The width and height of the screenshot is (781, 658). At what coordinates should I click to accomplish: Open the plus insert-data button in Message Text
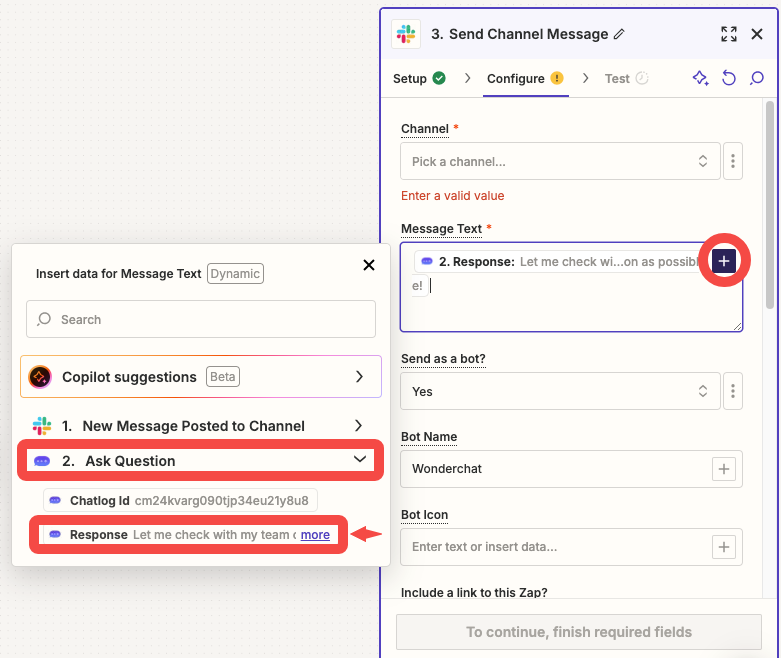(725, 261)
